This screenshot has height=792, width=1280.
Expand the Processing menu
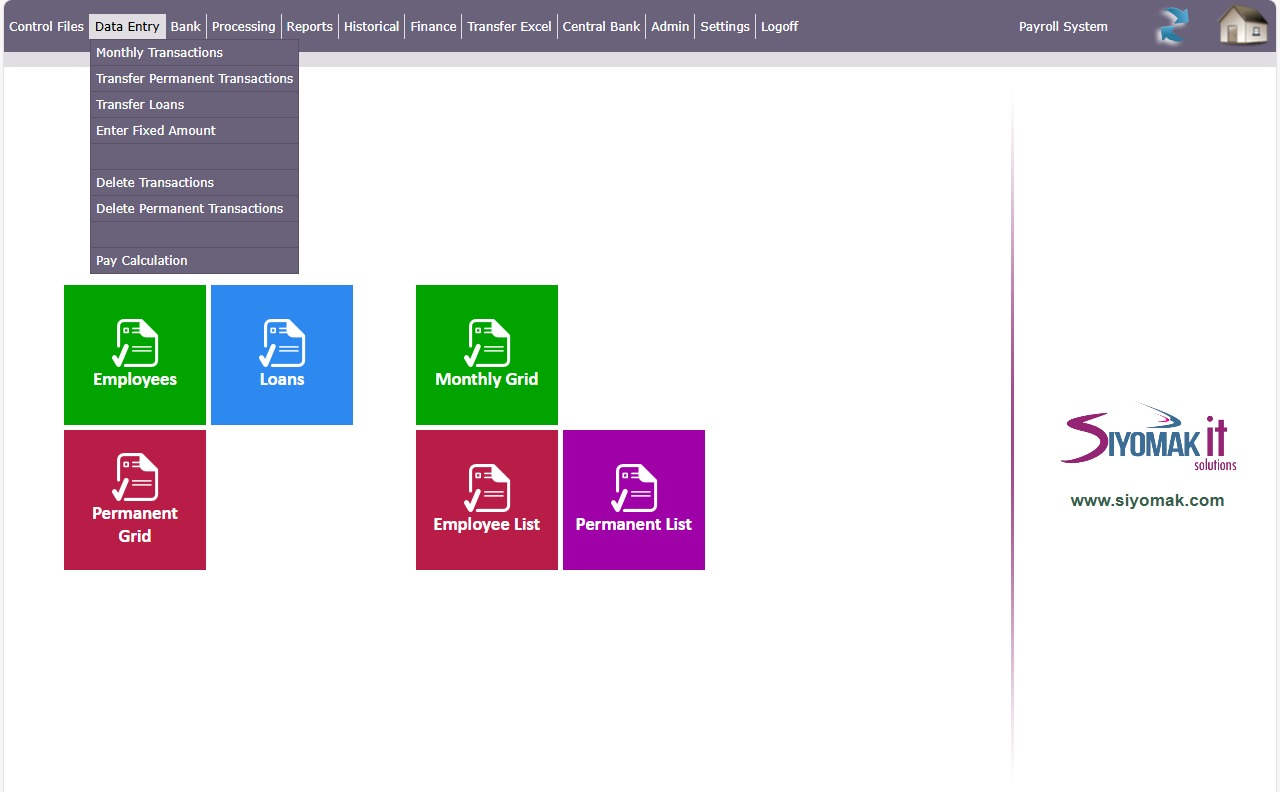pyautogui.click(x=243, y=27)
